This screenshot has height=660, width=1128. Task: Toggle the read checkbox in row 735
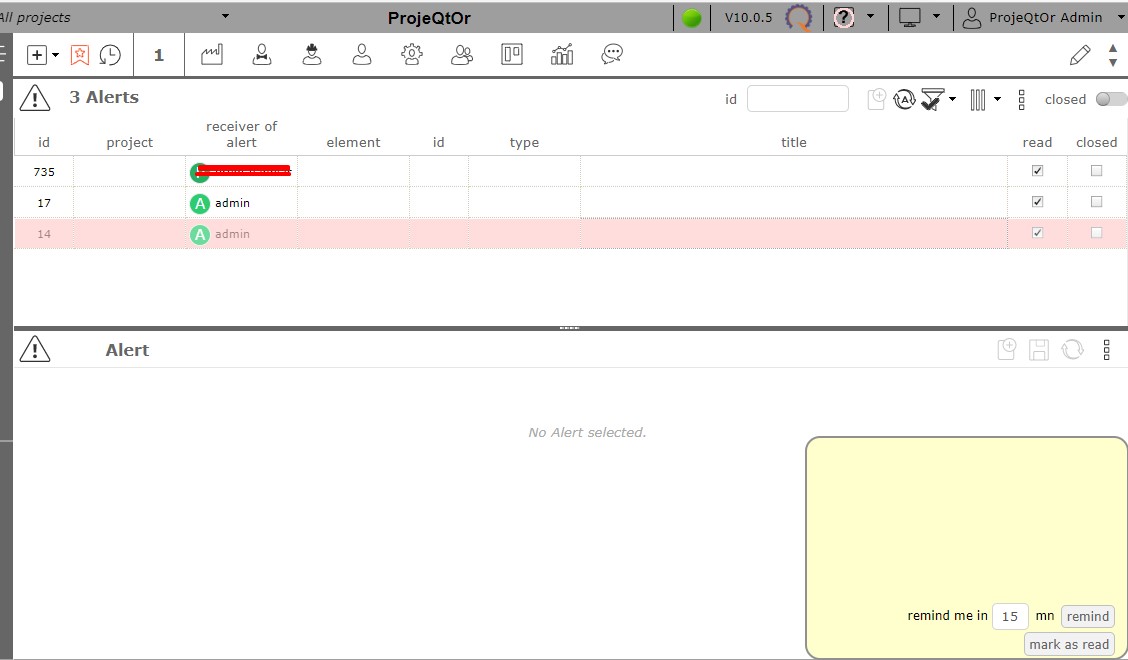click(1037, 171)
